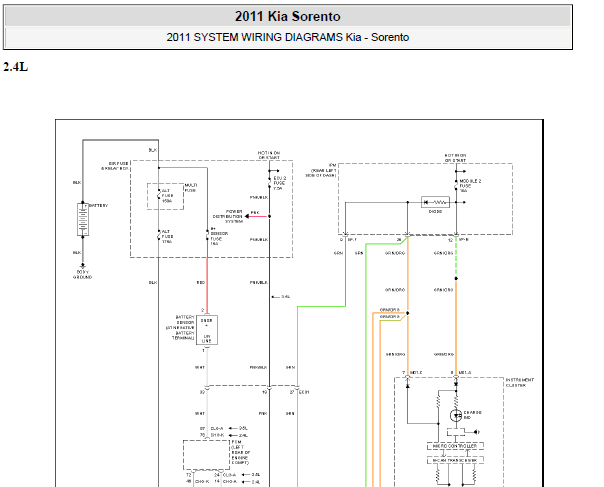
Task: Click the red wire above battery sensor
Action: tap(207, 285)
